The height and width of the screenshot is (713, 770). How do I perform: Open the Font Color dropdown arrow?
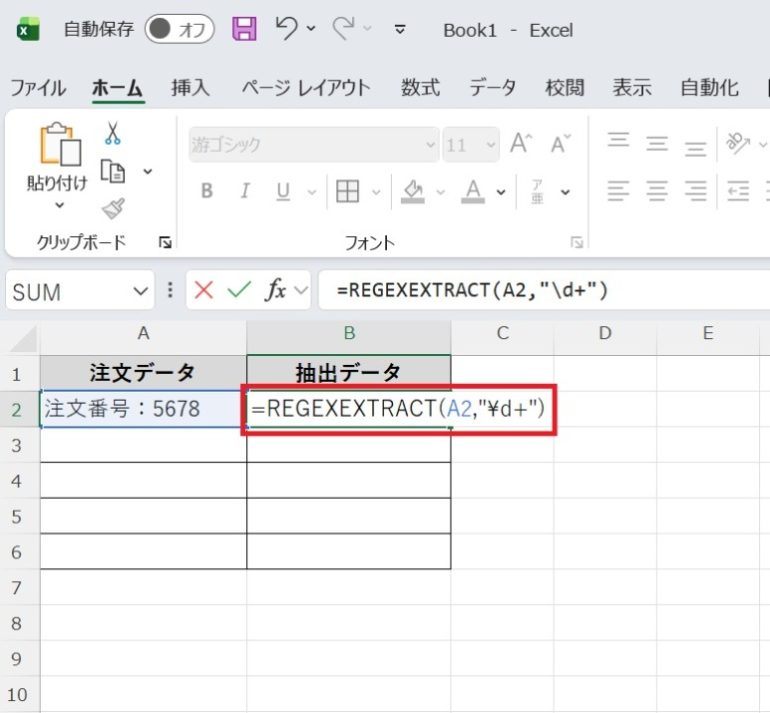click(501, 192)
